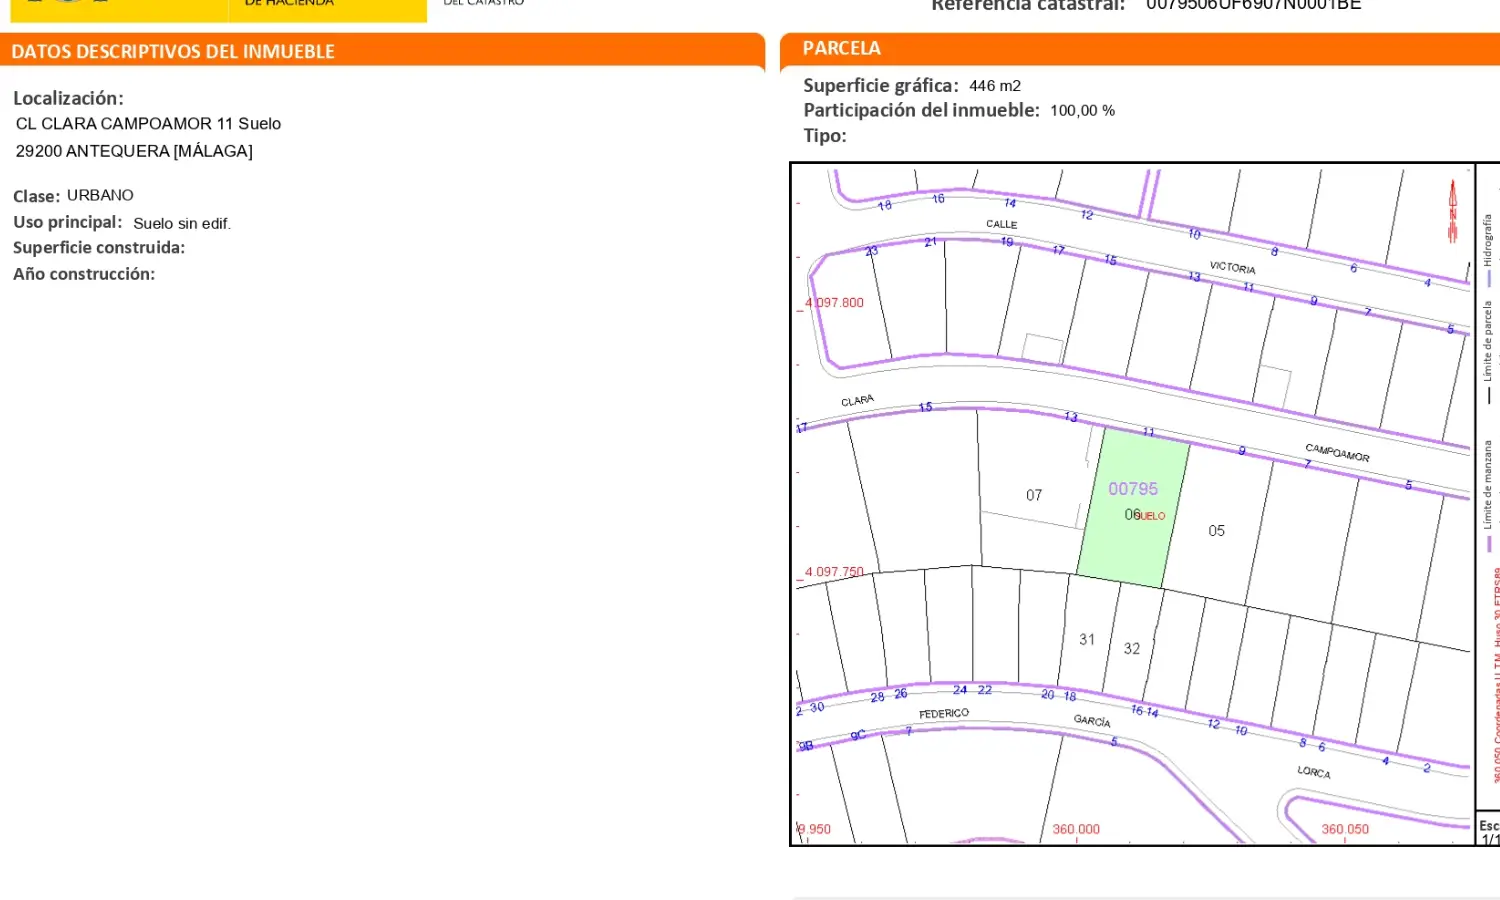
Task: Select parcel "05" on the map
Action: (x=1216, y=531)
